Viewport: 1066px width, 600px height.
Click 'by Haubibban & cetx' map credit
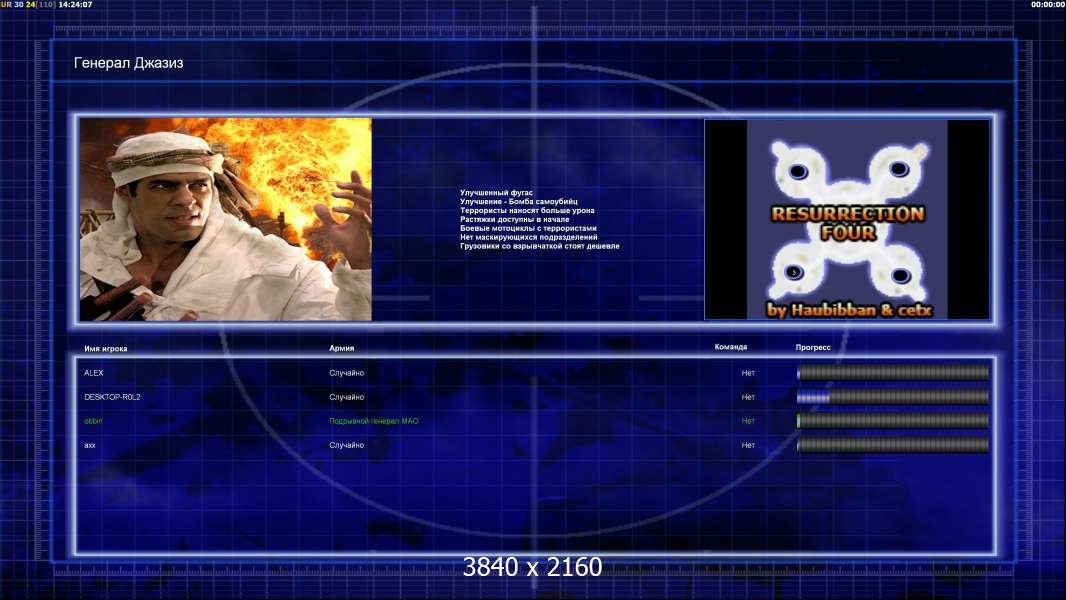click(849, 311)
